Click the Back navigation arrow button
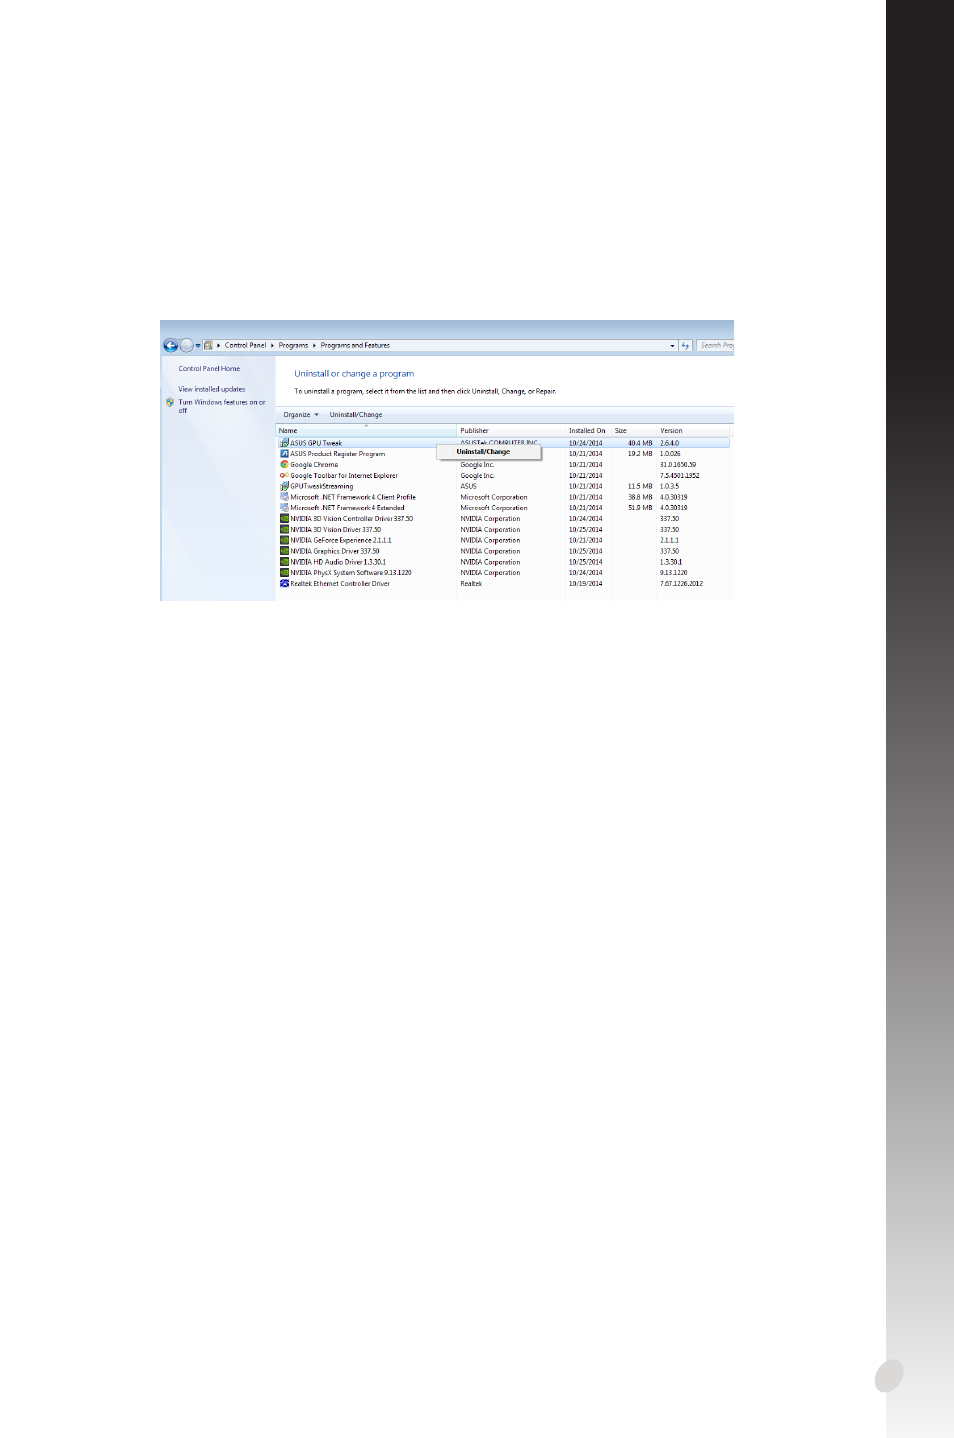 (x=170, y=345)
